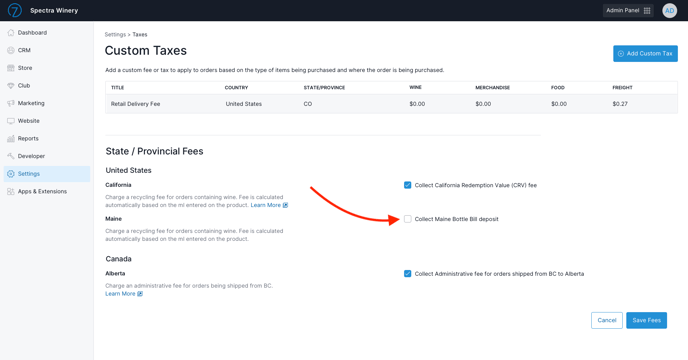Viewport: 688px width, 360px height.
Task: Uncheck Collect California Redemption Value fee
Action: pyautogui.click(x=408, y=185)
